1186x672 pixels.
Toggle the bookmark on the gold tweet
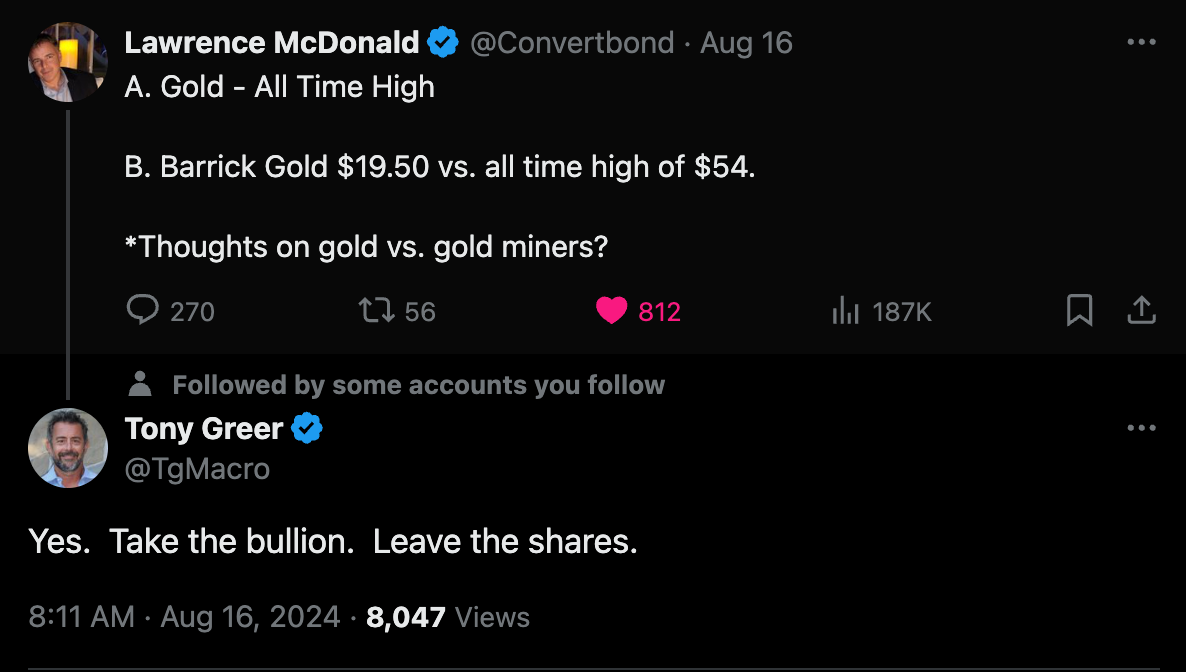point(1079,311)
